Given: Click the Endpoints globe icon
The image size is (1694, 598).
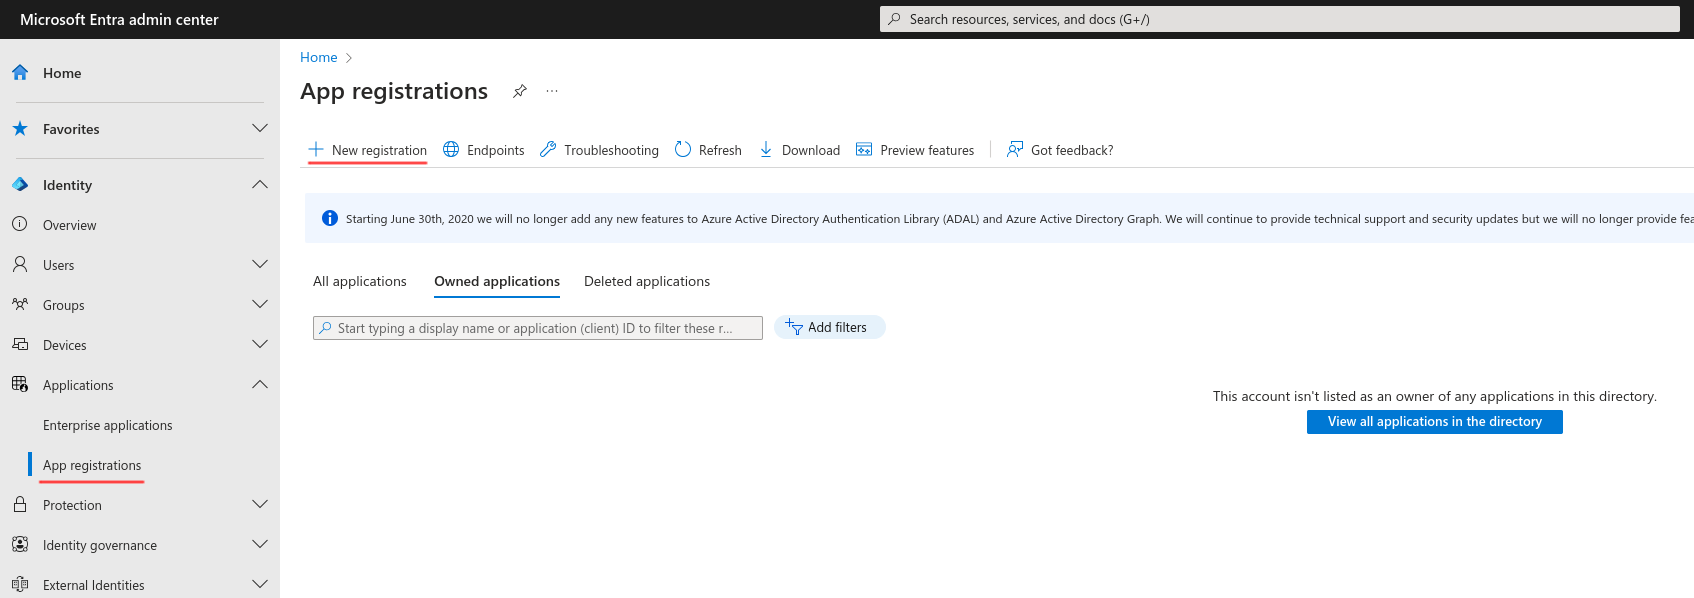Looking at the screenshot, I should coord(451,149).
